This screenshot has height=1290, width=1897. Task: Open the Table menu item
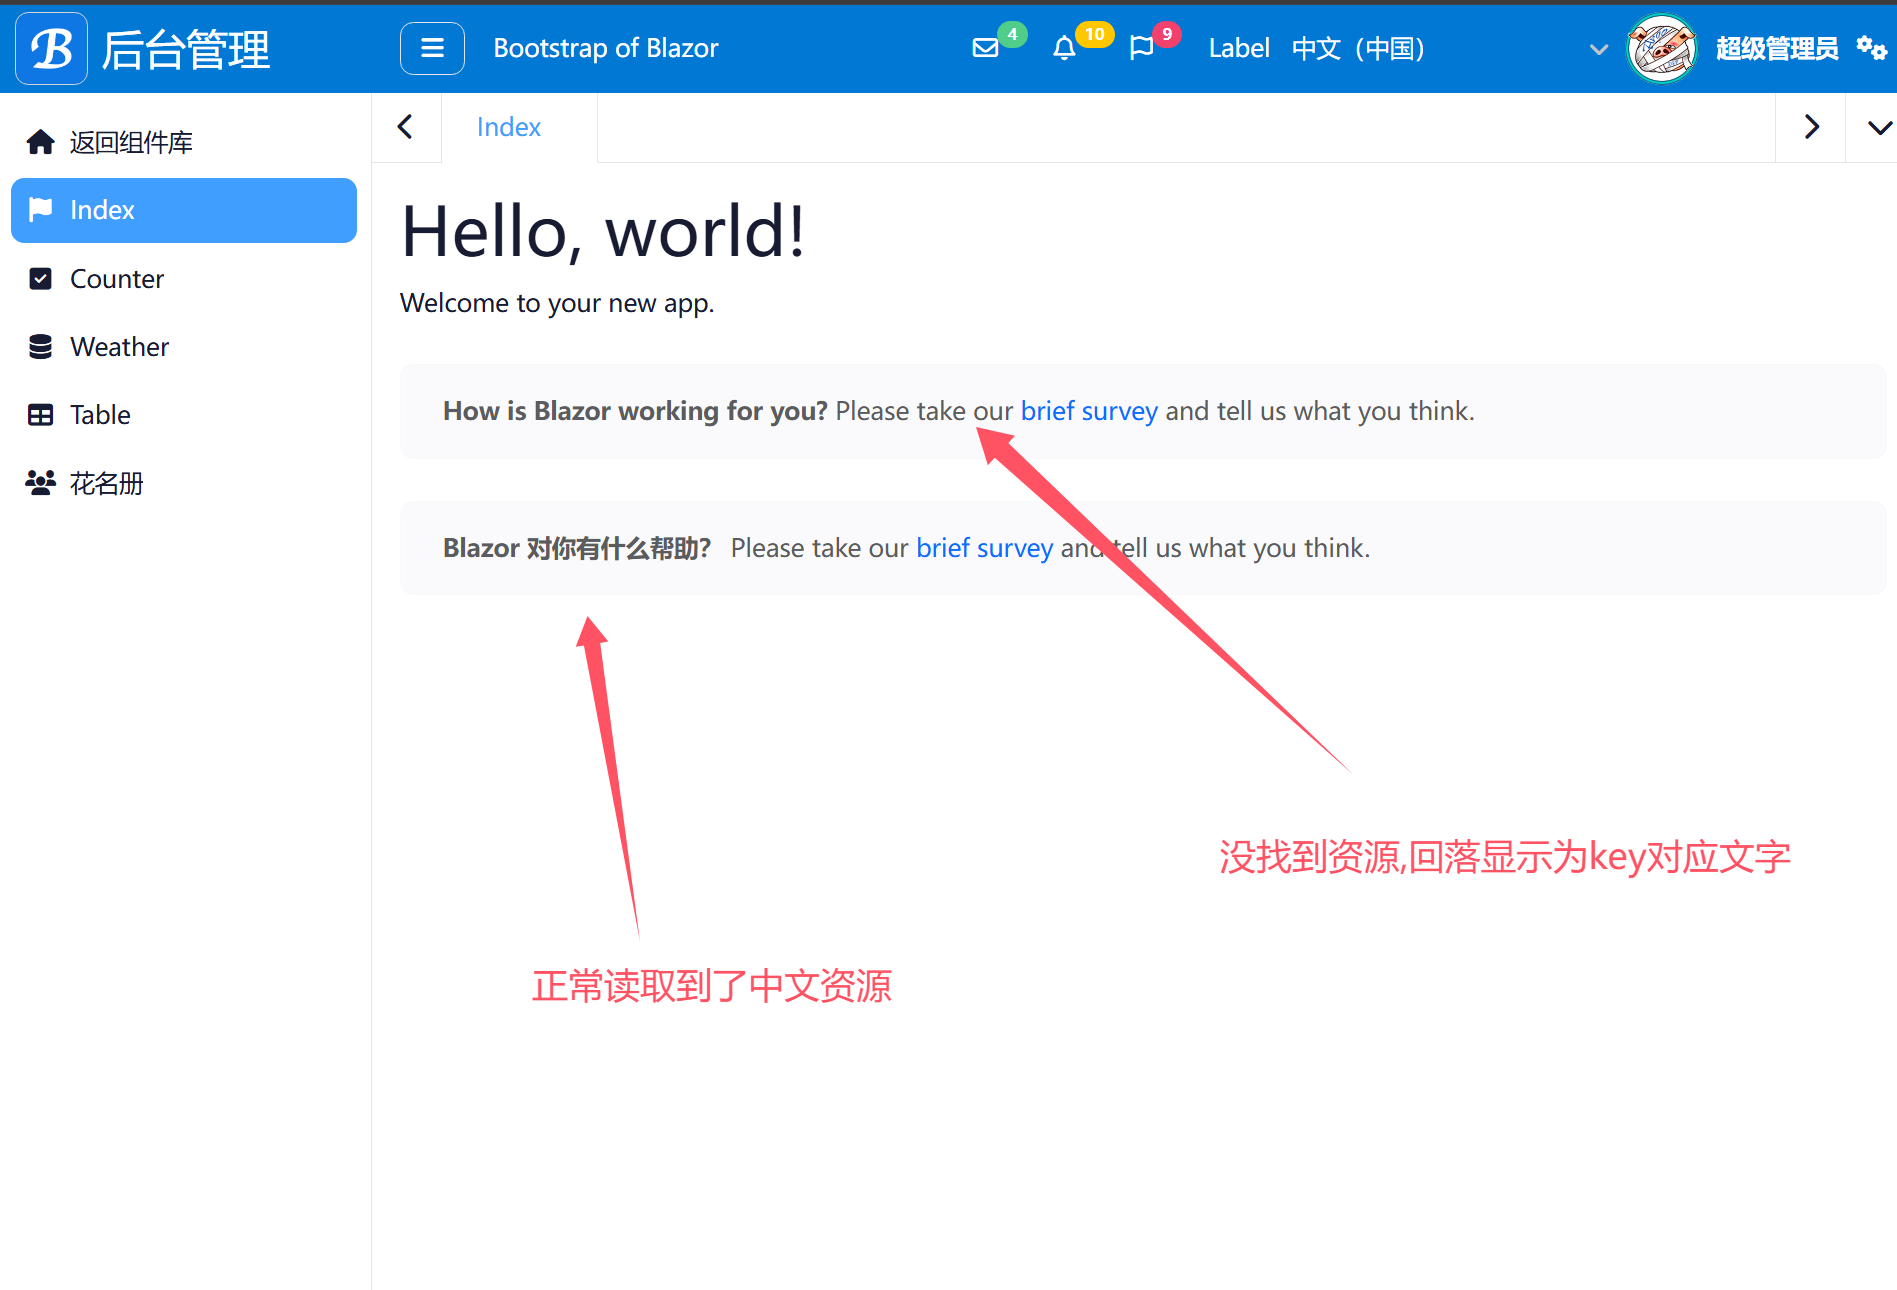coord(184,414)
